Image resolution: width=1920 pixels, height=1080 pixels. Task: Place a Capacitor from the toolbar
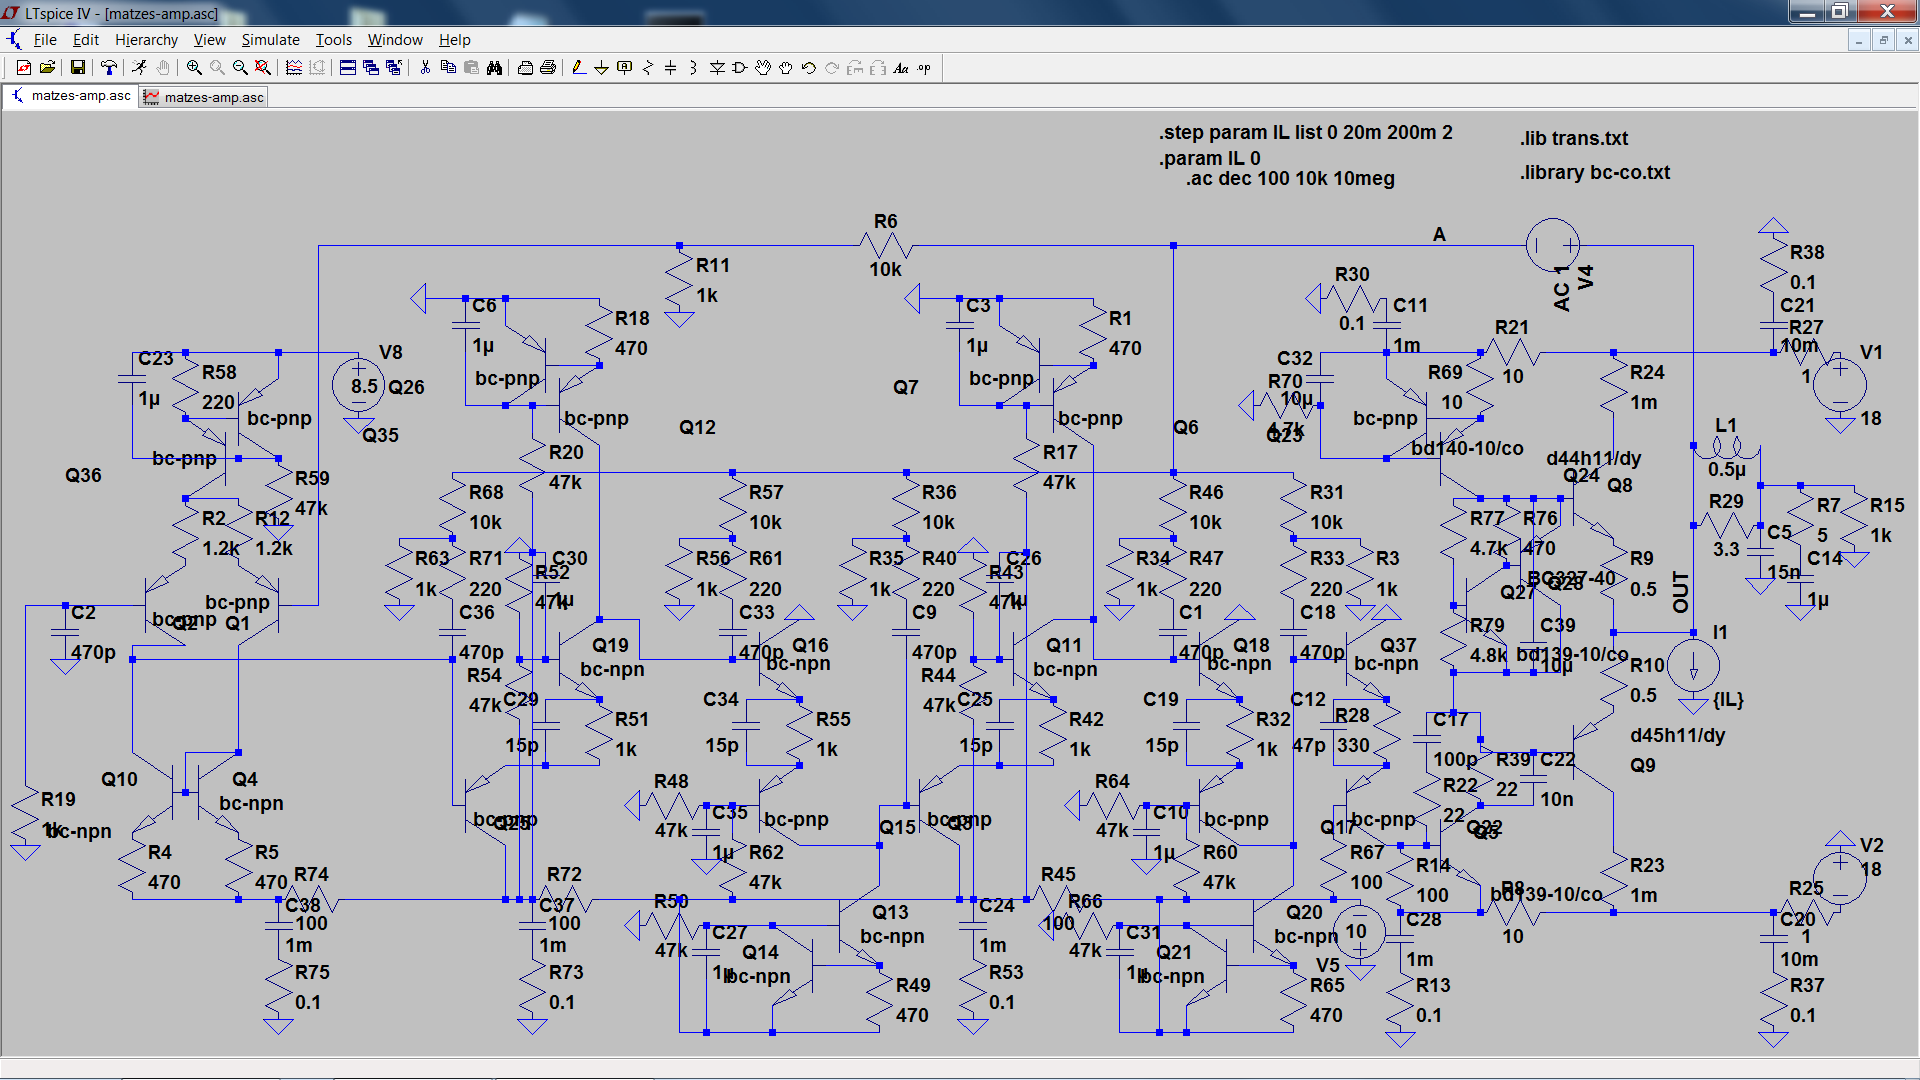coord(670,68)
